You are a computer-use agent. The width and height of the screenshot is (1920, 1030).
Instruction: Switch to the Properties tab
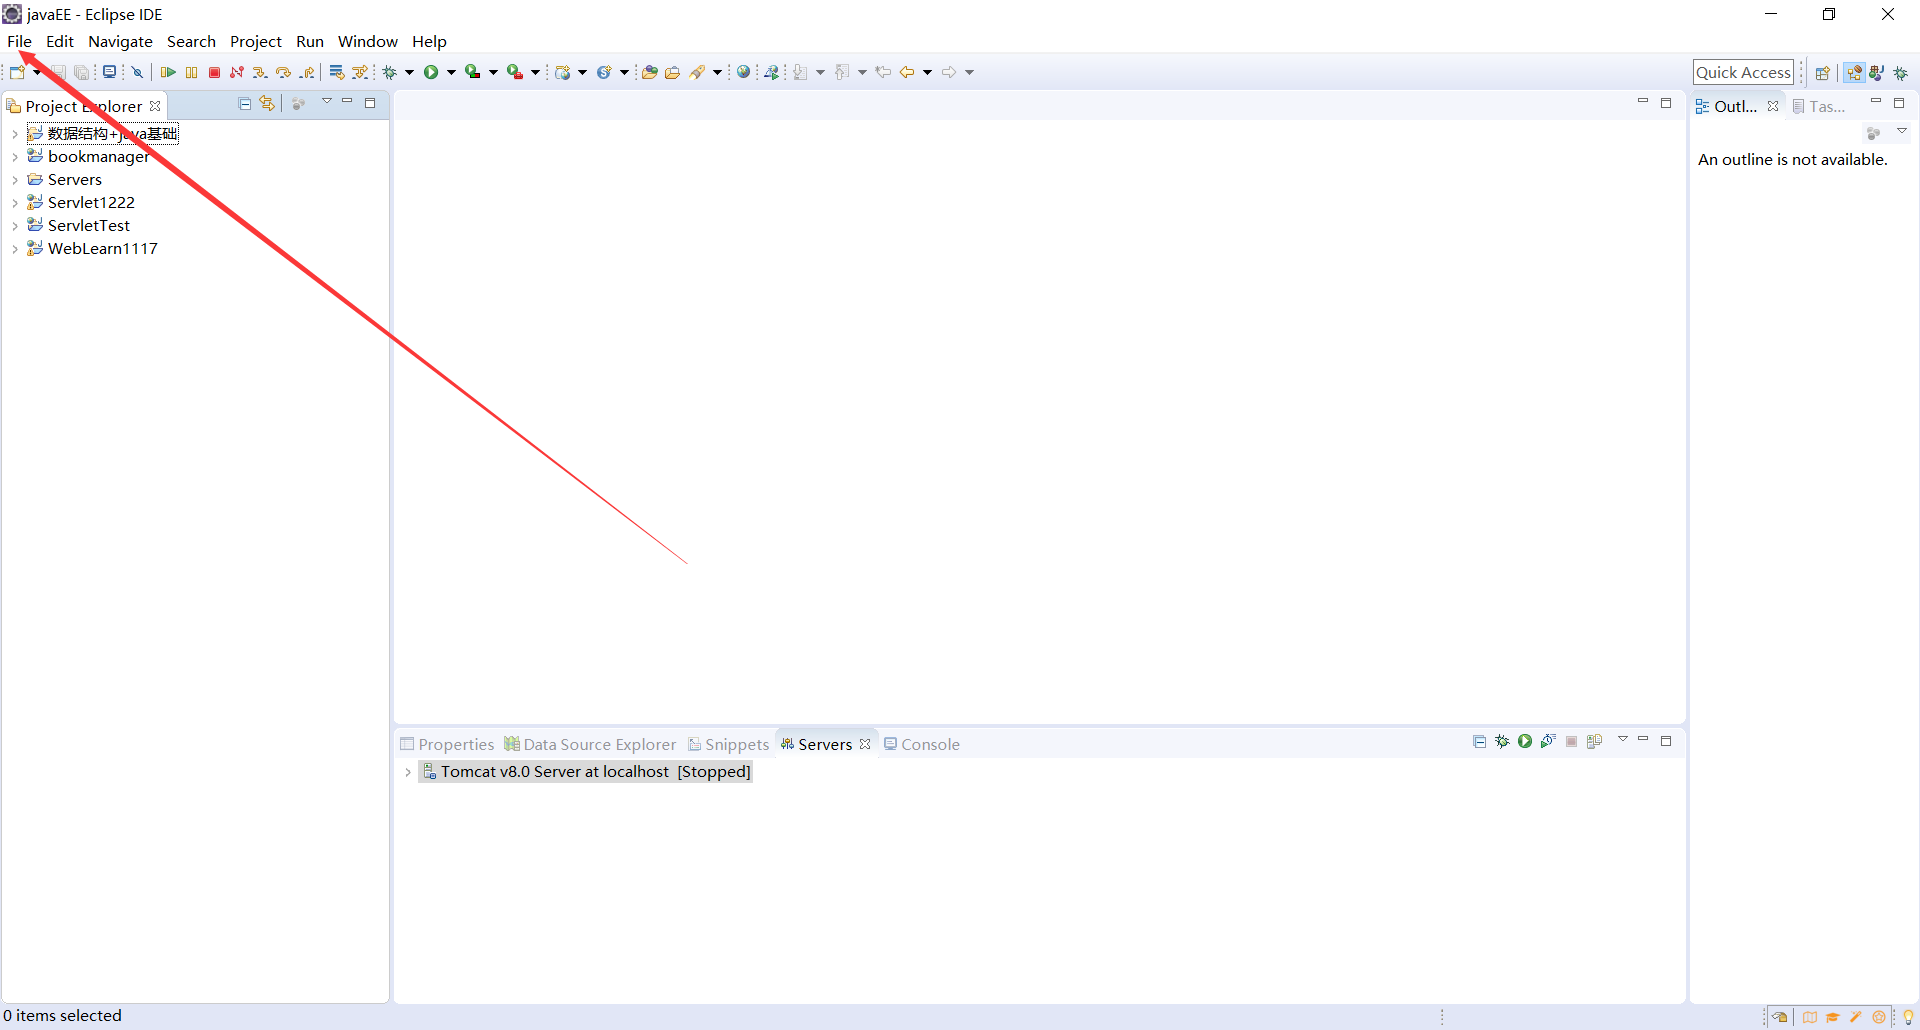[447, 744]
